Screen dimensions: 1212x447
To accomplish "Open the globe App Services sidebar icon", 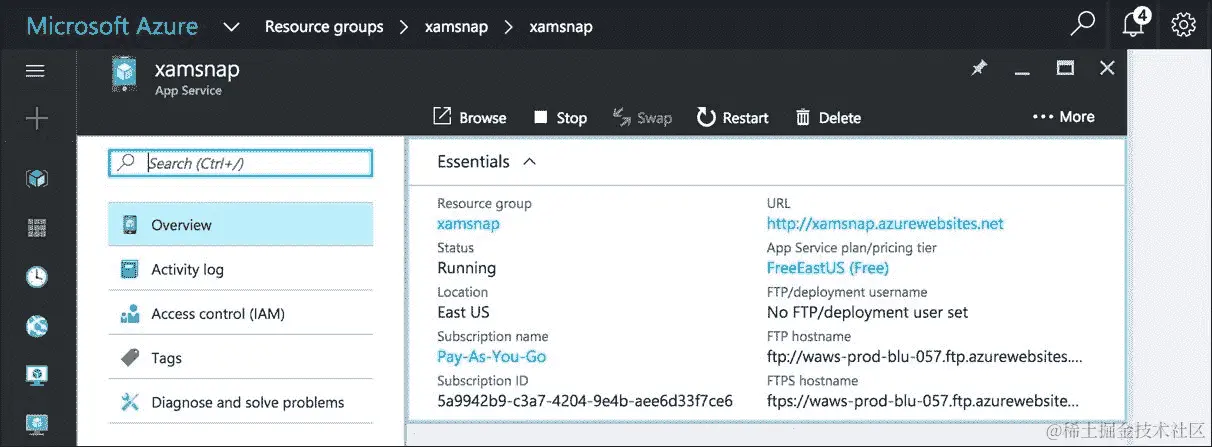I will [36, 326].
